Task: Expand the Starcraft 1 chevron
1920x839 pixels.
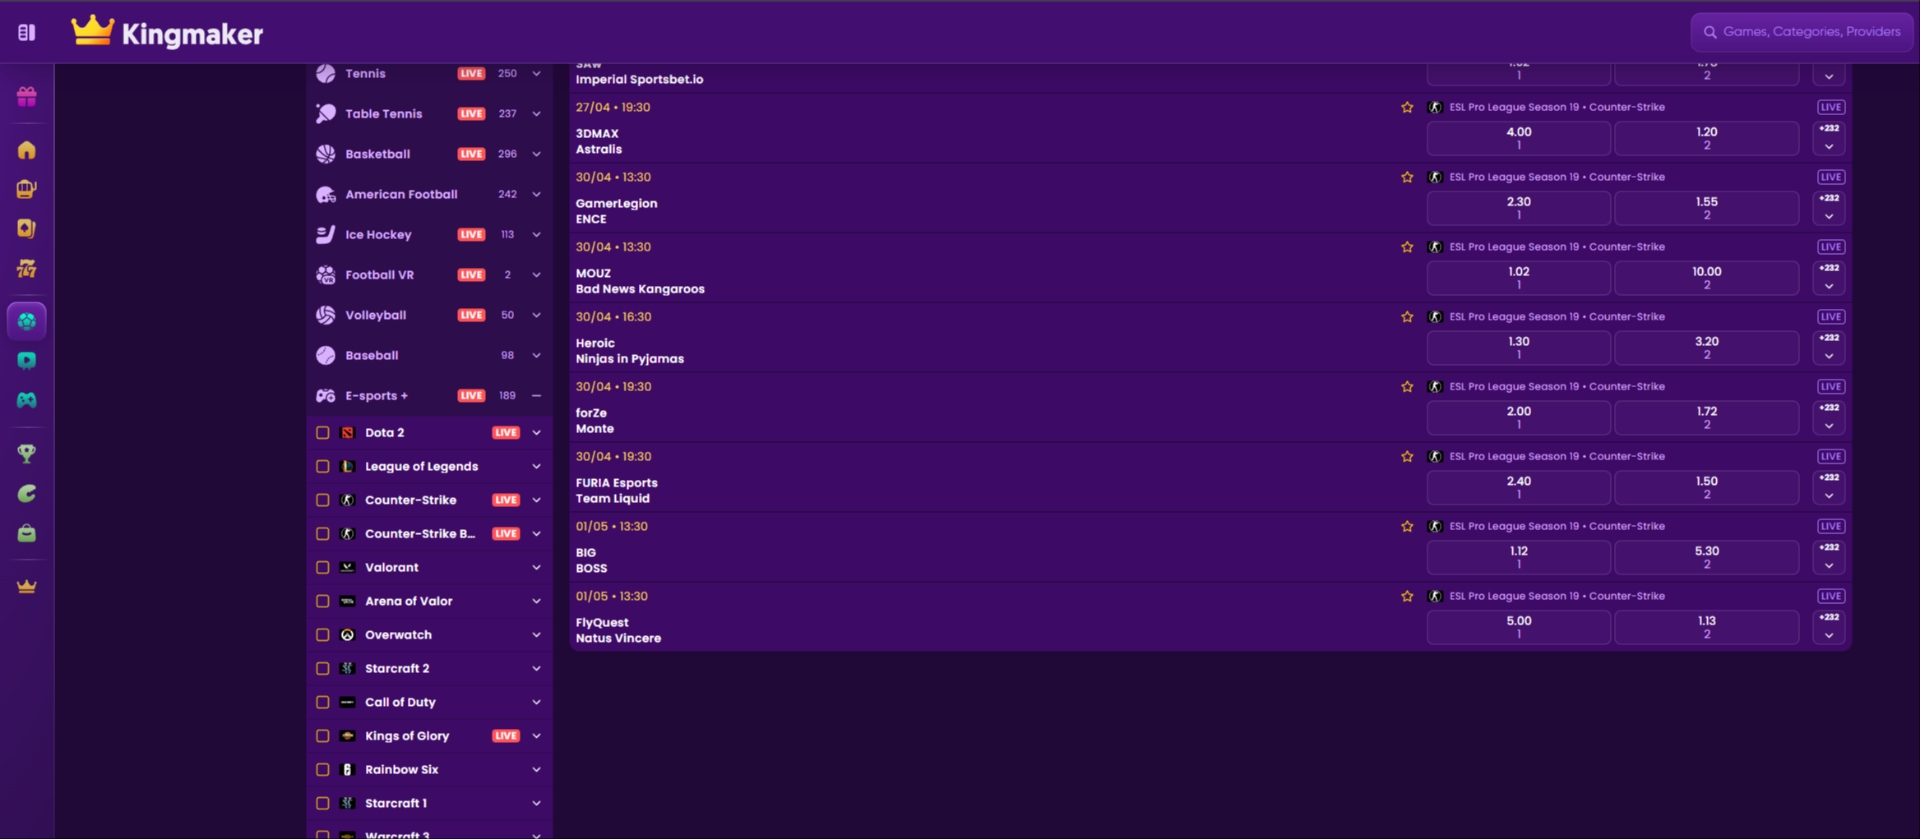Action: pos(537,803)
